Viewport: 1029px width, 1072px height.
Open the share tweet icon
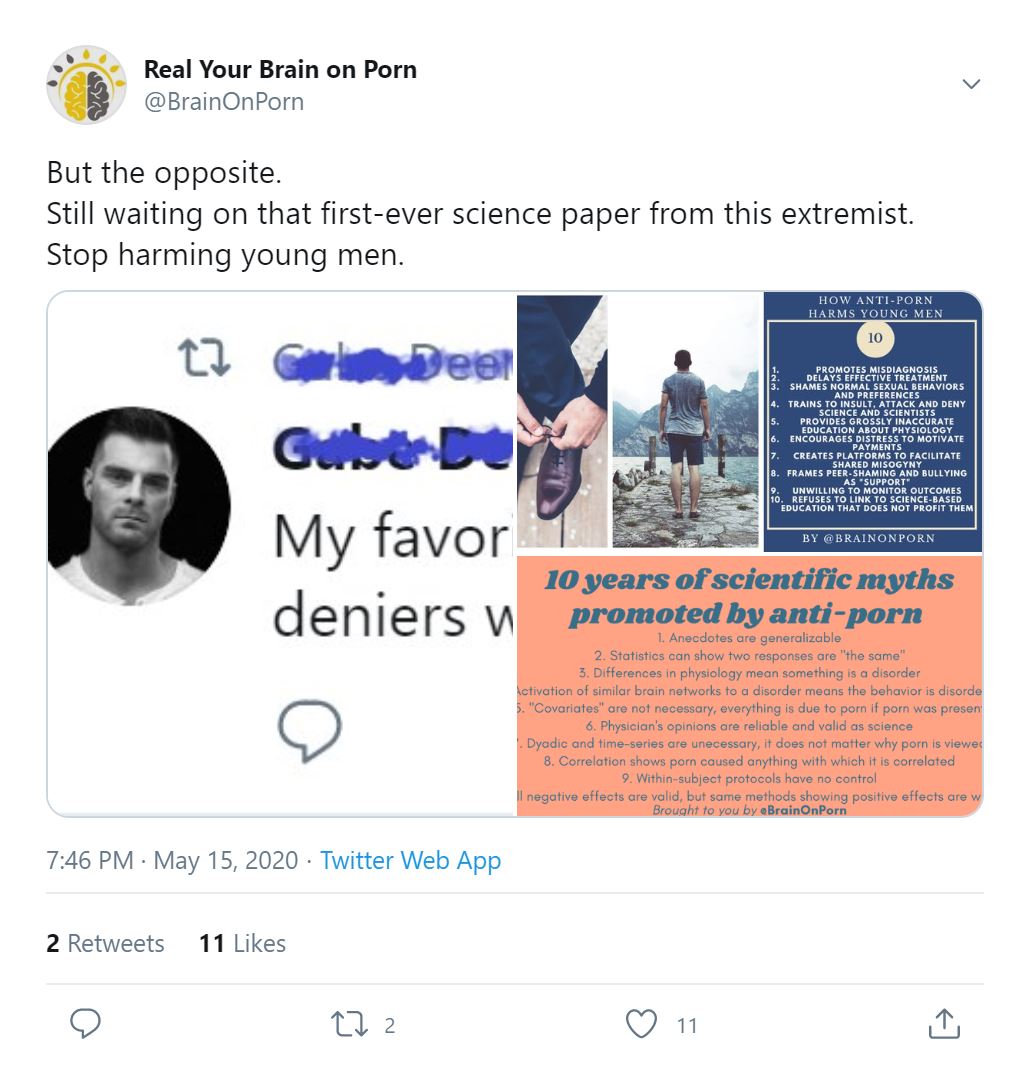pos(944,1024)
